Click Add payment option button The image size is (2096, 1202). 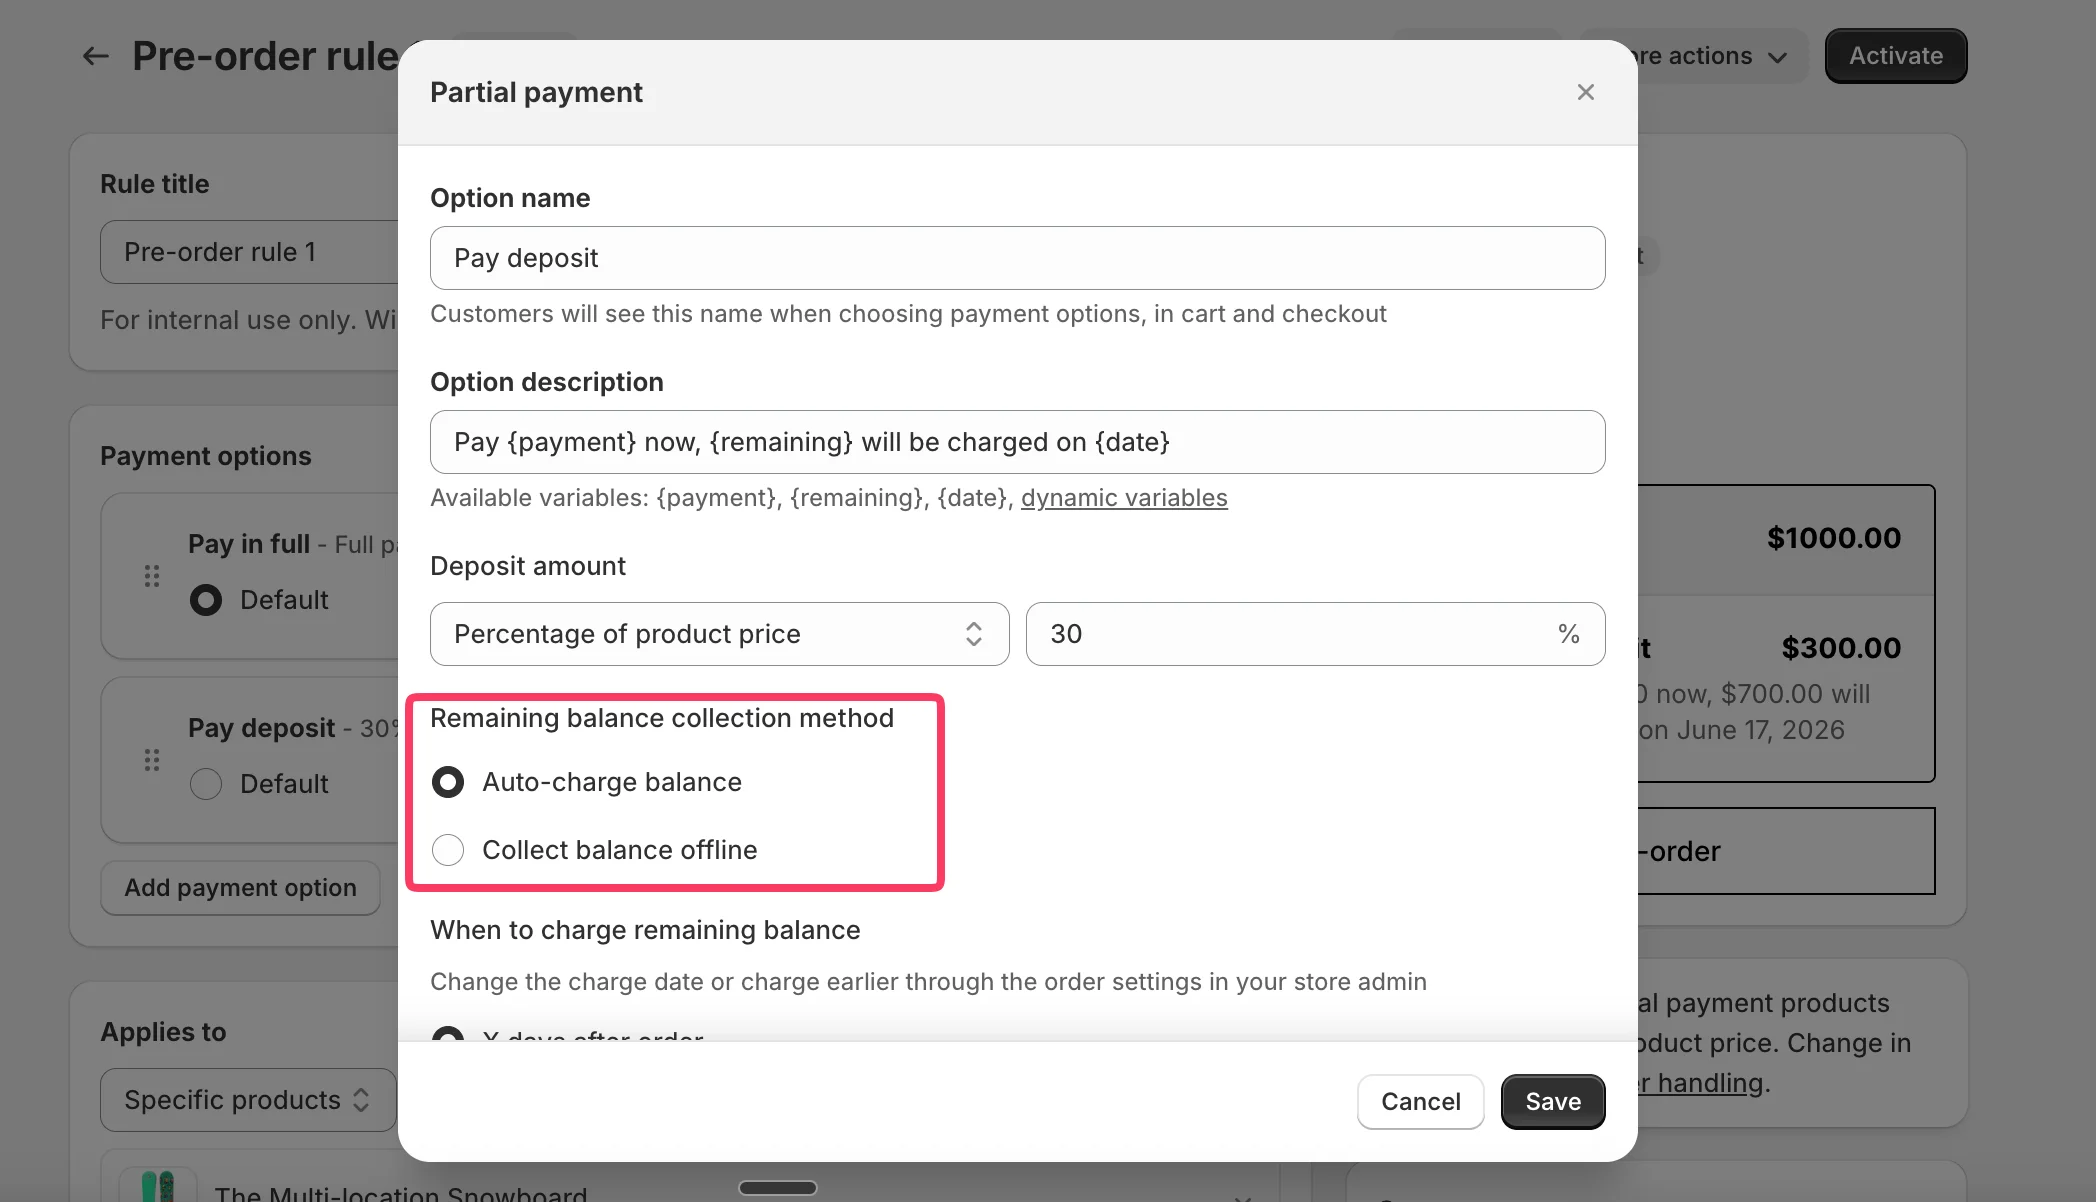click(x=240, y=888)
